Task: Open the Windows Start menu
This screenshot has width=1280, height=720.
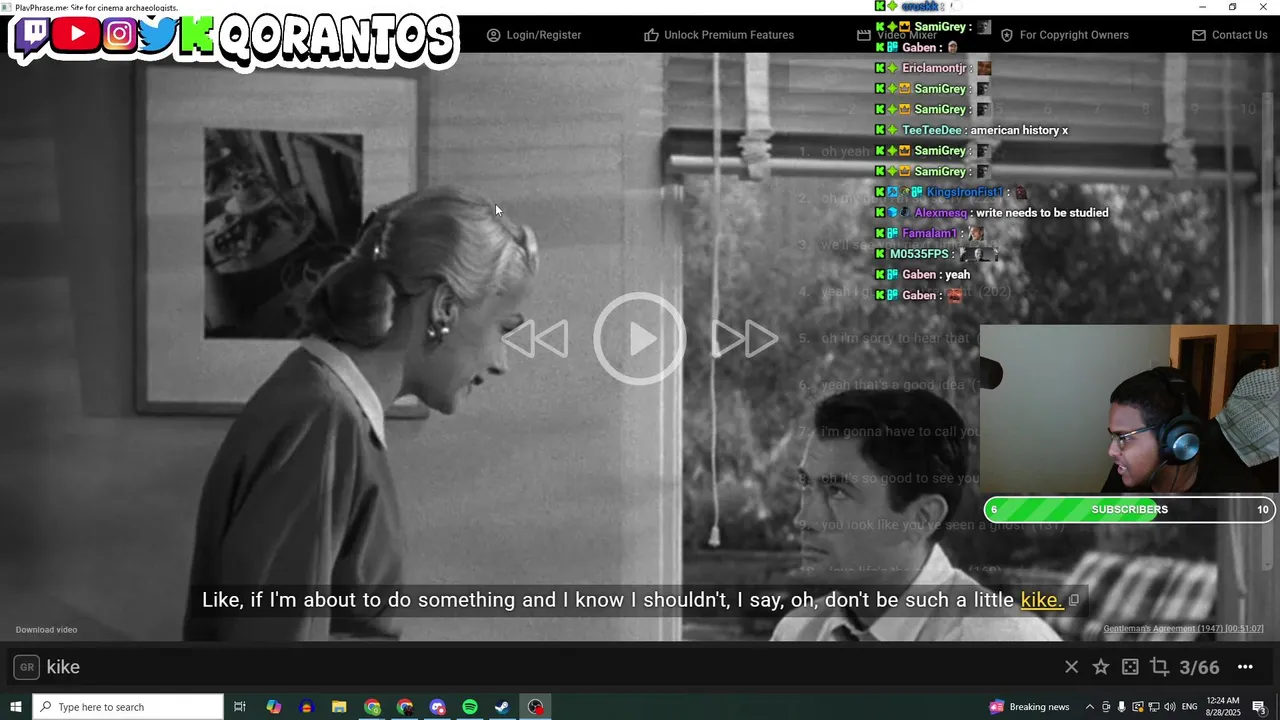Action: (16, 707)
